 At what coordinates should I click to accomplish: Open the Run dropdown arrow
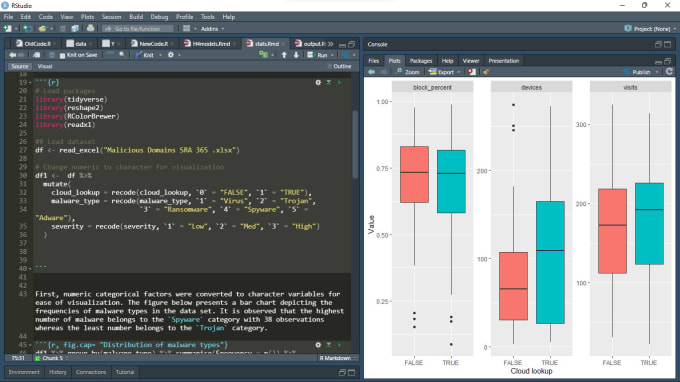point(332,55)
